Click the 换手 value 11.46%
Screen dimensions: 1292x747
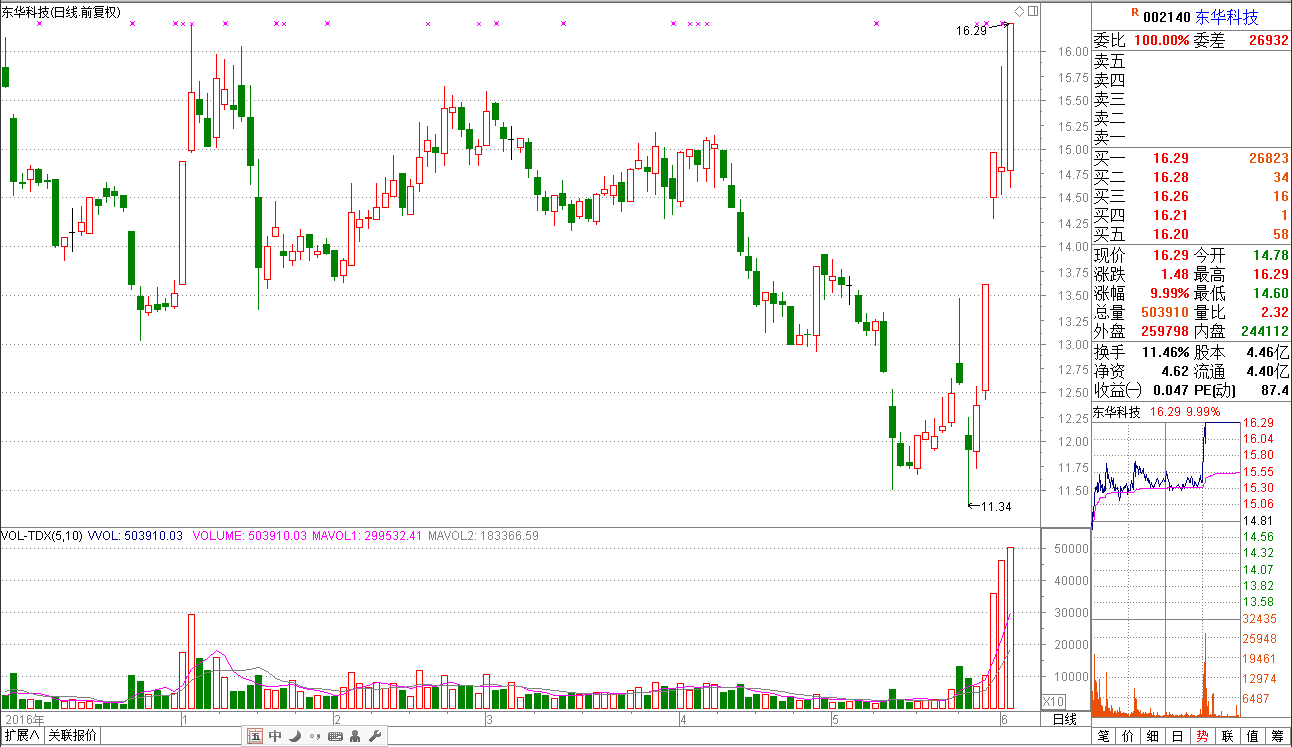click(x=1165, y=352)
